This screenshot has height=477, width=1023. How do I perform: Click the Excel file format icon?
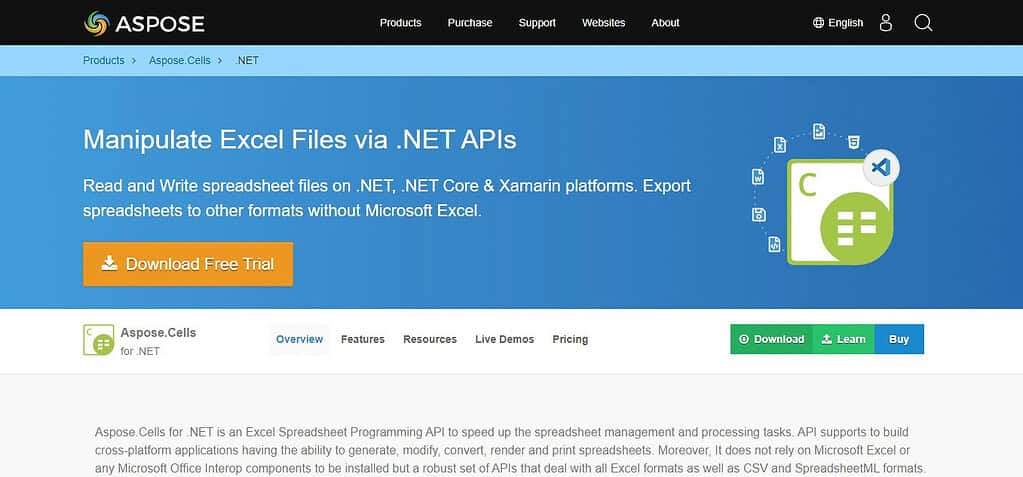point(780,145)
